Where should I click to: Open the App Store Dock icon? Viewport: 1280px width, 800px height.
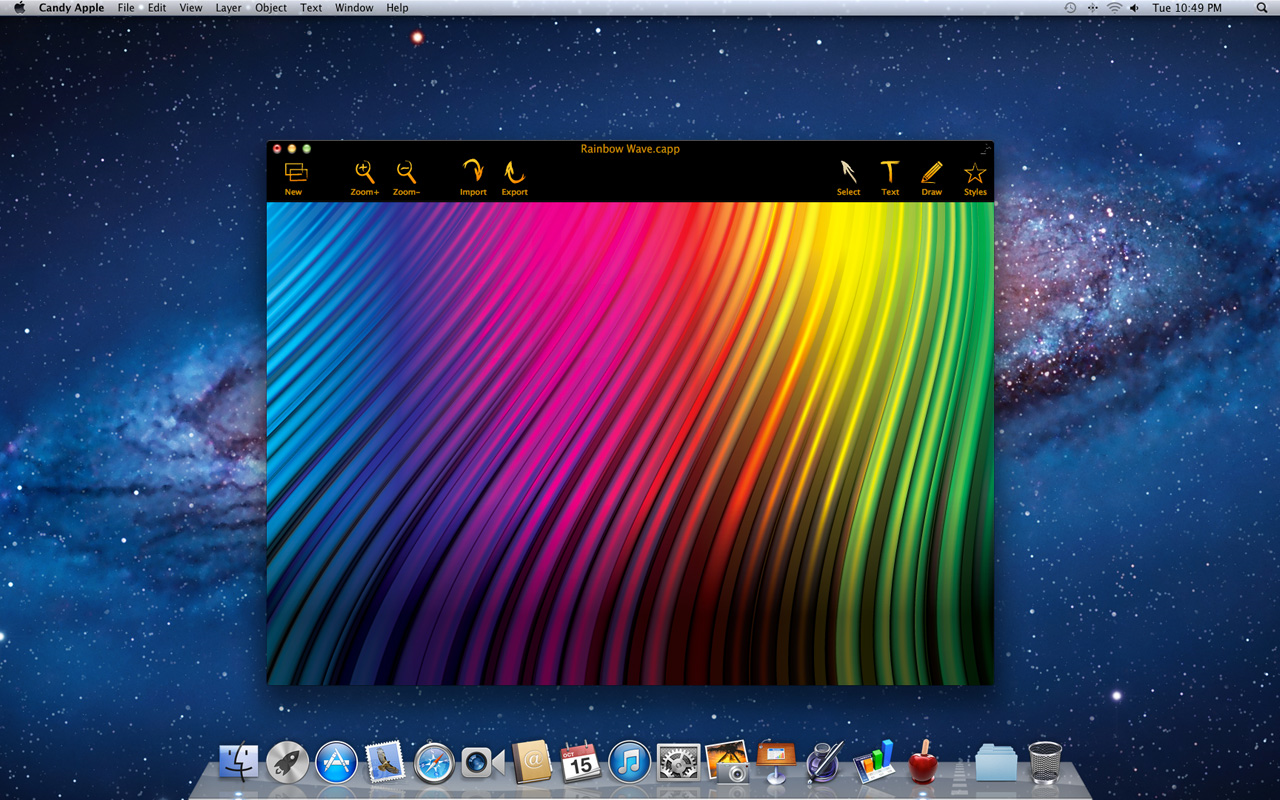(337, 762)
